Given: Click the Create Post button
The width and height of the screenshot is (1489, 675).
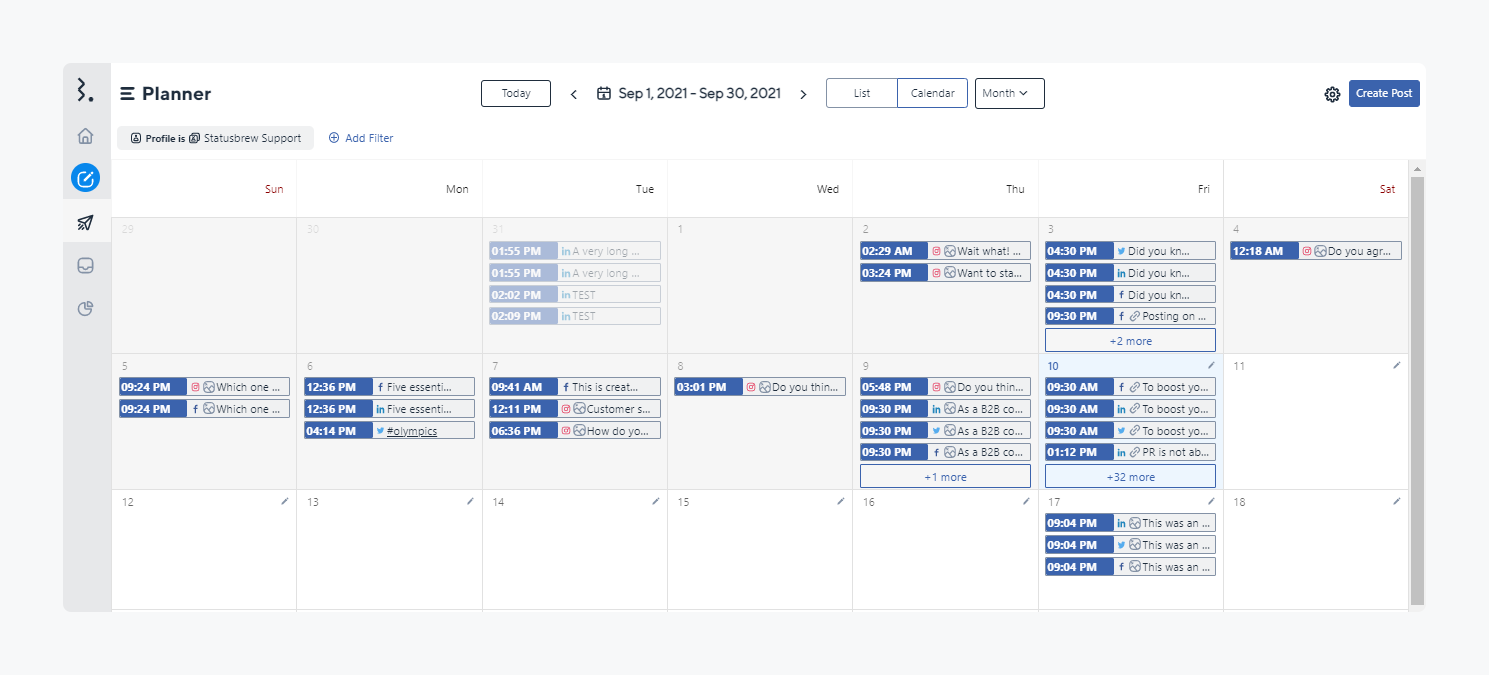Looking at the screenshot, I should pos(1384,93).
